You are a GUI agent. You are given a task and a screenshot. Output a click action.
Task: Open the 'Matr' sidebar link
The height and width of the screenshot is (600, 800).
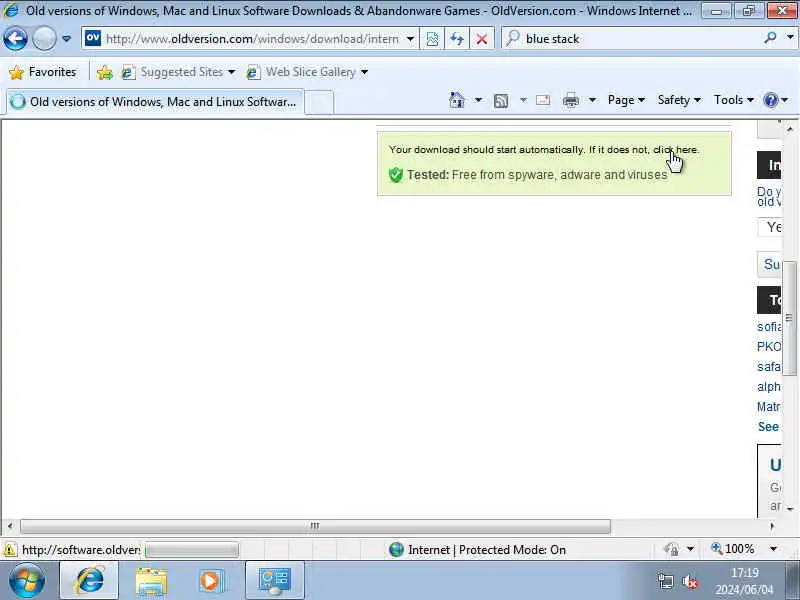pos(769,407)
